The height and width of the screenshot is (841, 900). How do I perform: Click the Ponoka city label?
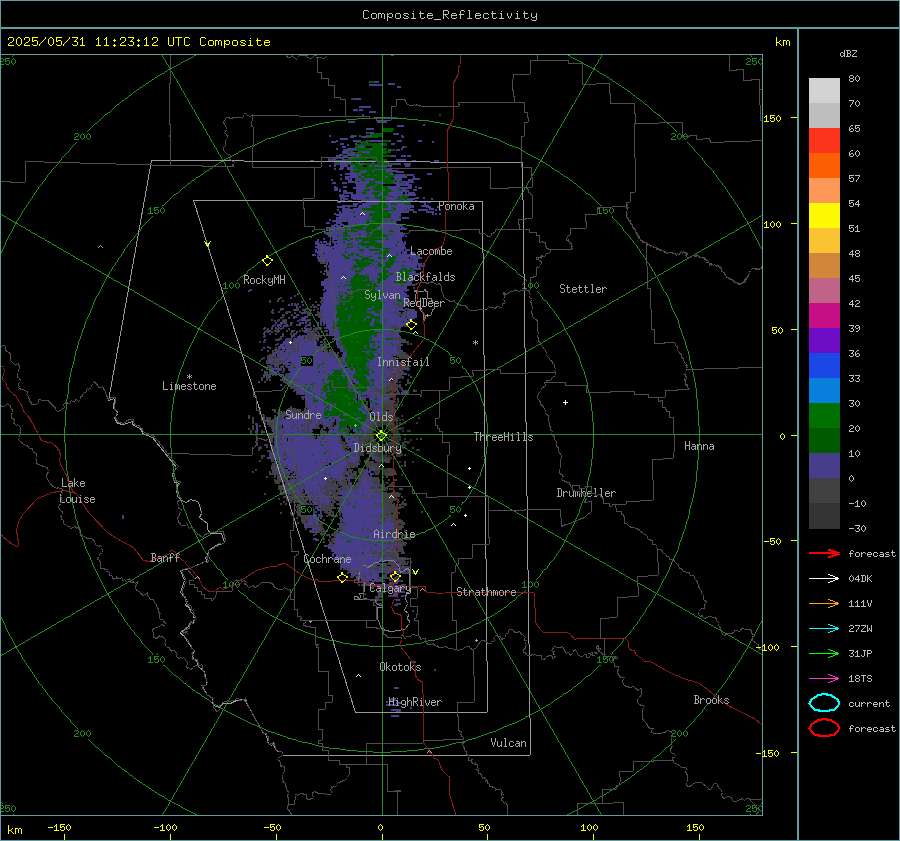(456, 206)
